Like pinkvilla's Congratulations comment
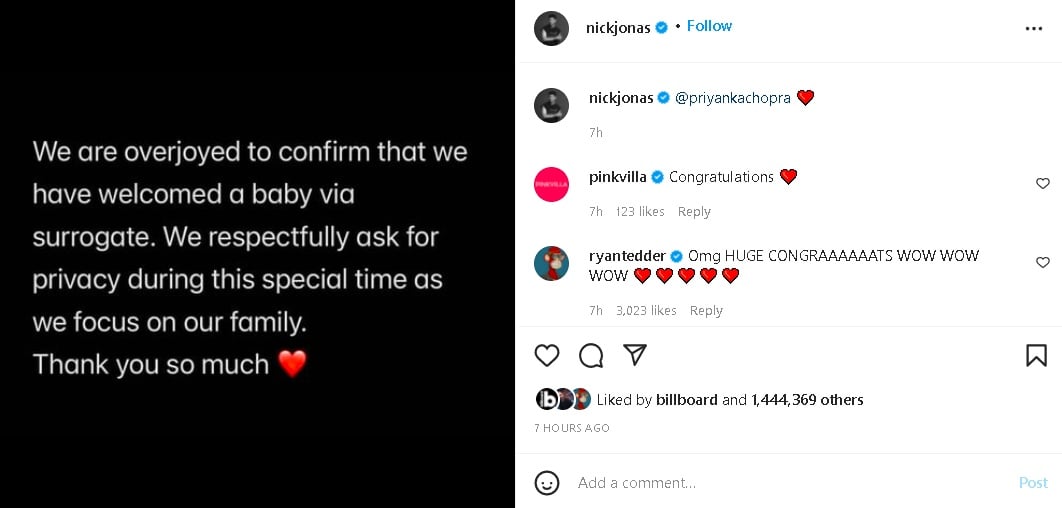Screen dimensions: 1062x508 point(1042,184)
